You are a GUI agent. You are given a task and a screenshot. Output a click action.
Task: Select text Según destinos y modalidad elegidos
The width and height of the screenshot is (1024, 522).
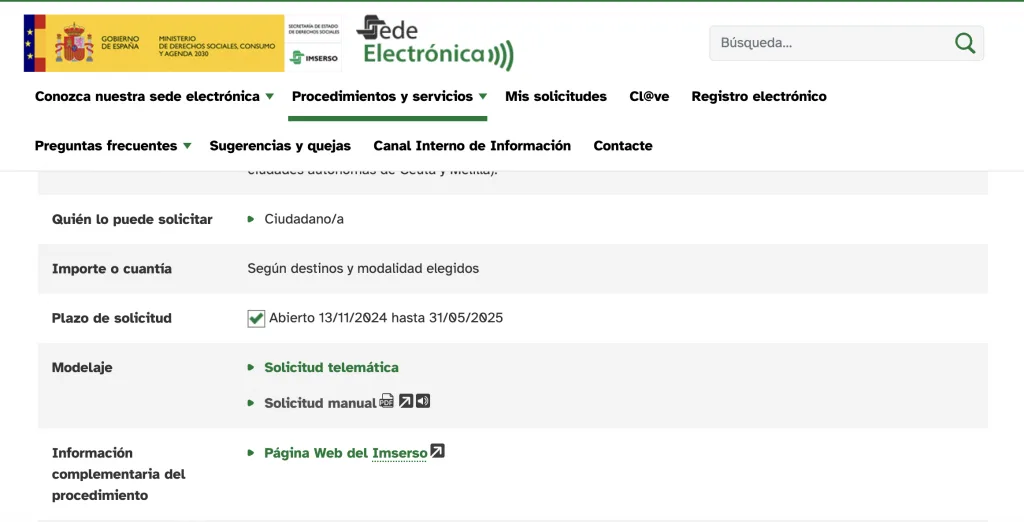pyautogui.click(x=363, y=269)
